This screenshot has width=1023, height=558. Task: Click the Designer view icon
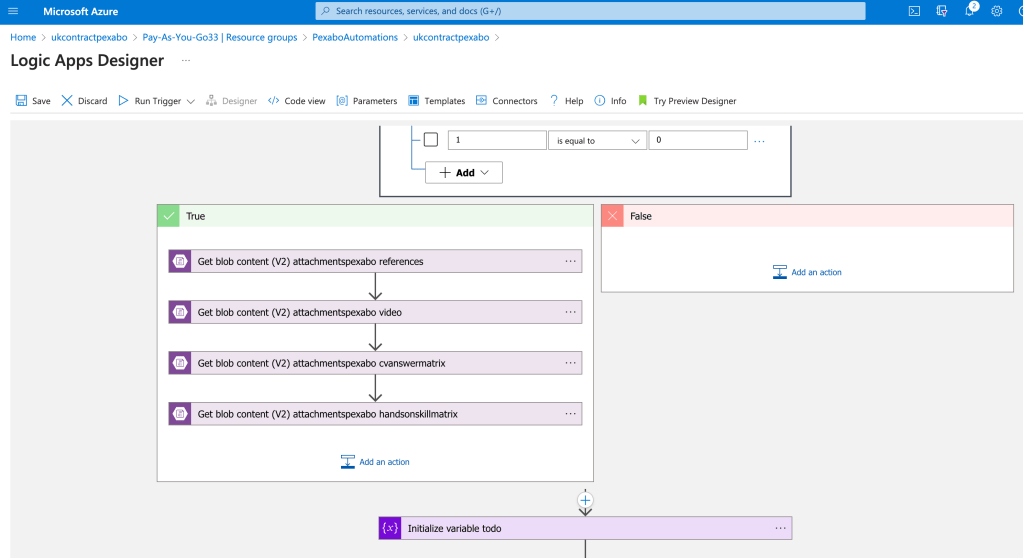point(211,101)
